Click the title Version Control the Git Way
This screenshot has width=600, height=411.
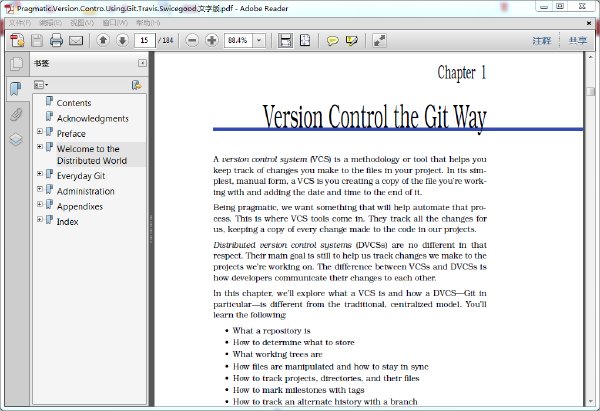(374, 117)
